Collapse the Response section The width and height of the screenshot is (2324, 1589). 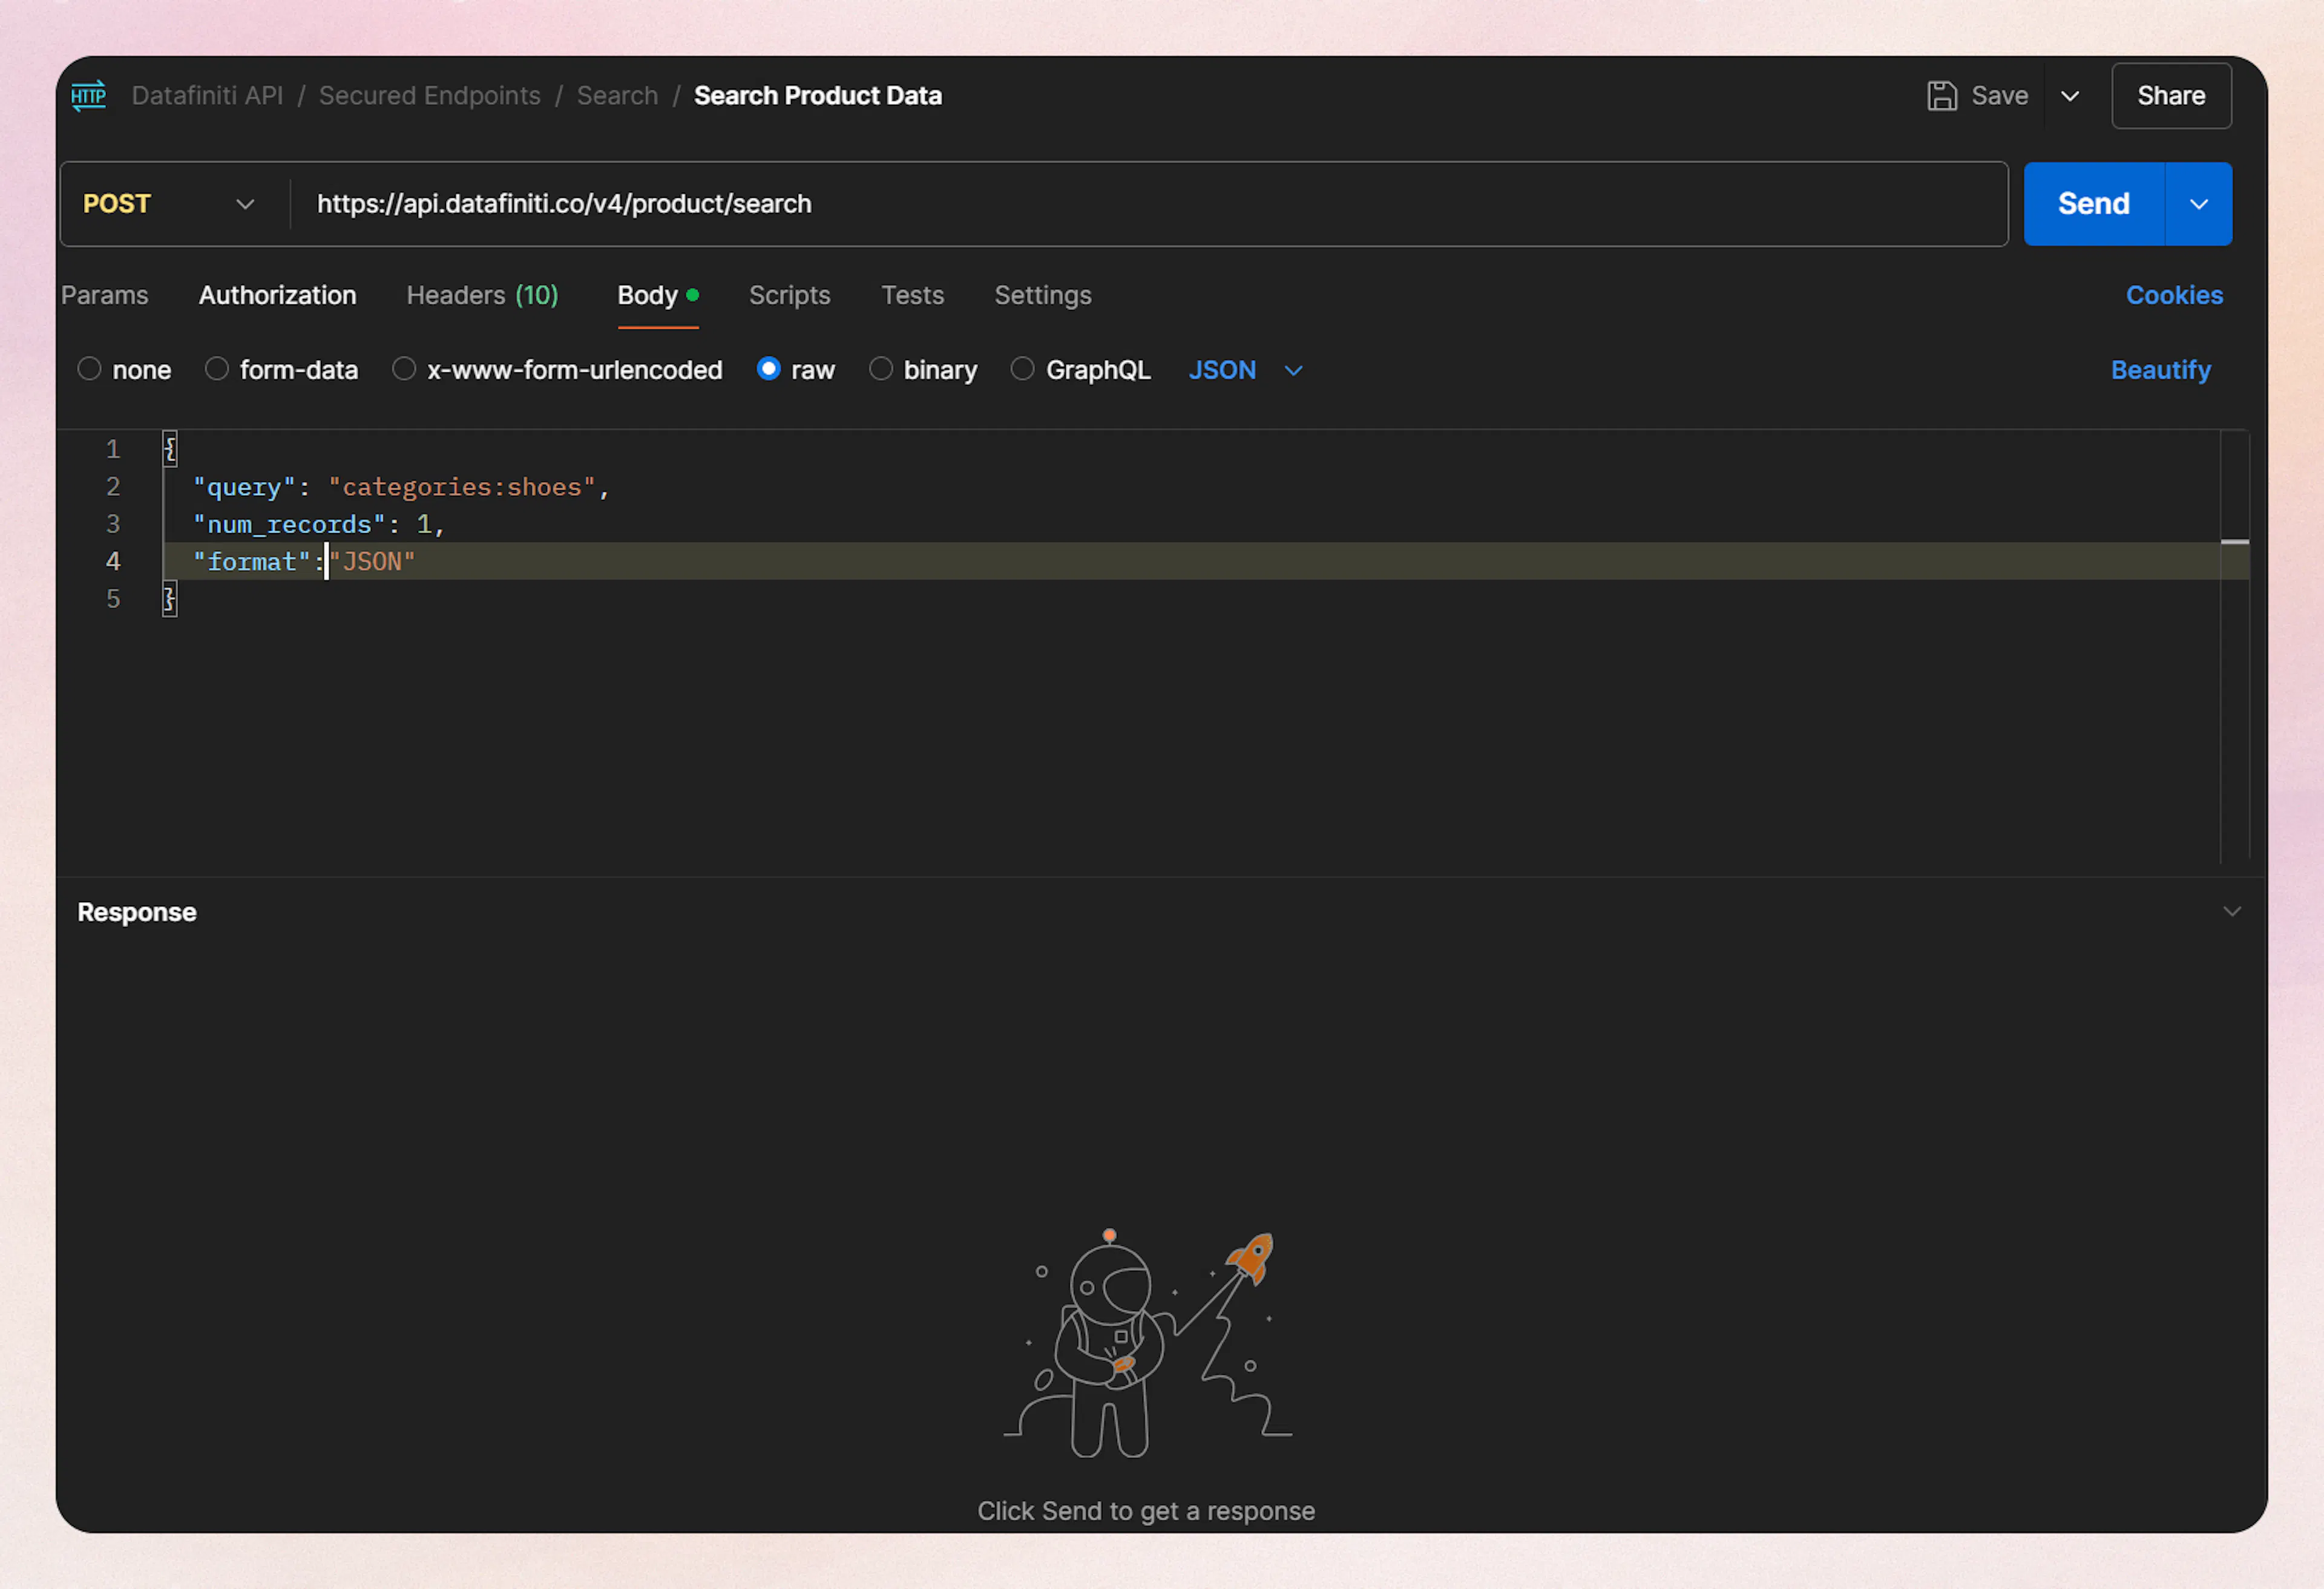click(x=2233, y=911)
